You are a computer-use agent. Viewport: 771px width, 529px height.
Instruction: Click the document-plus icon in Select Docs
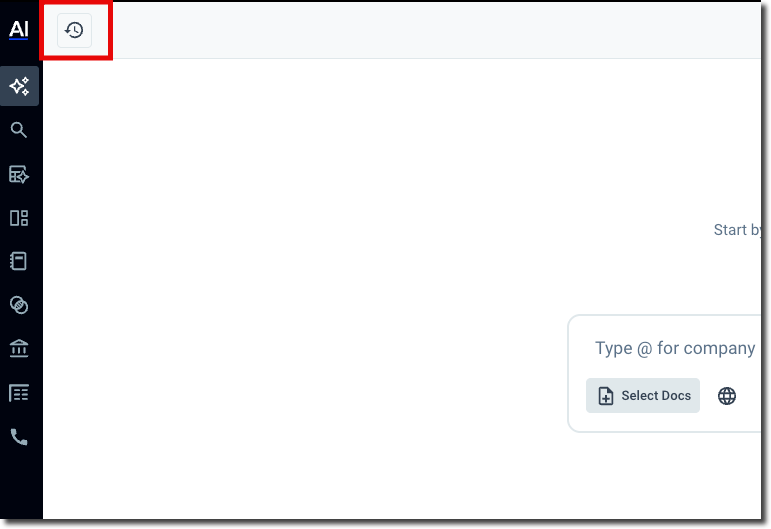tap(605, 396)
